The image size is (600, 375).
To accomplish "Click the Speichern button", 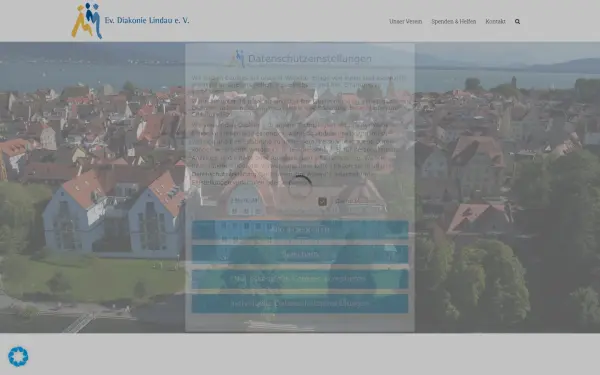I will 300,254.
